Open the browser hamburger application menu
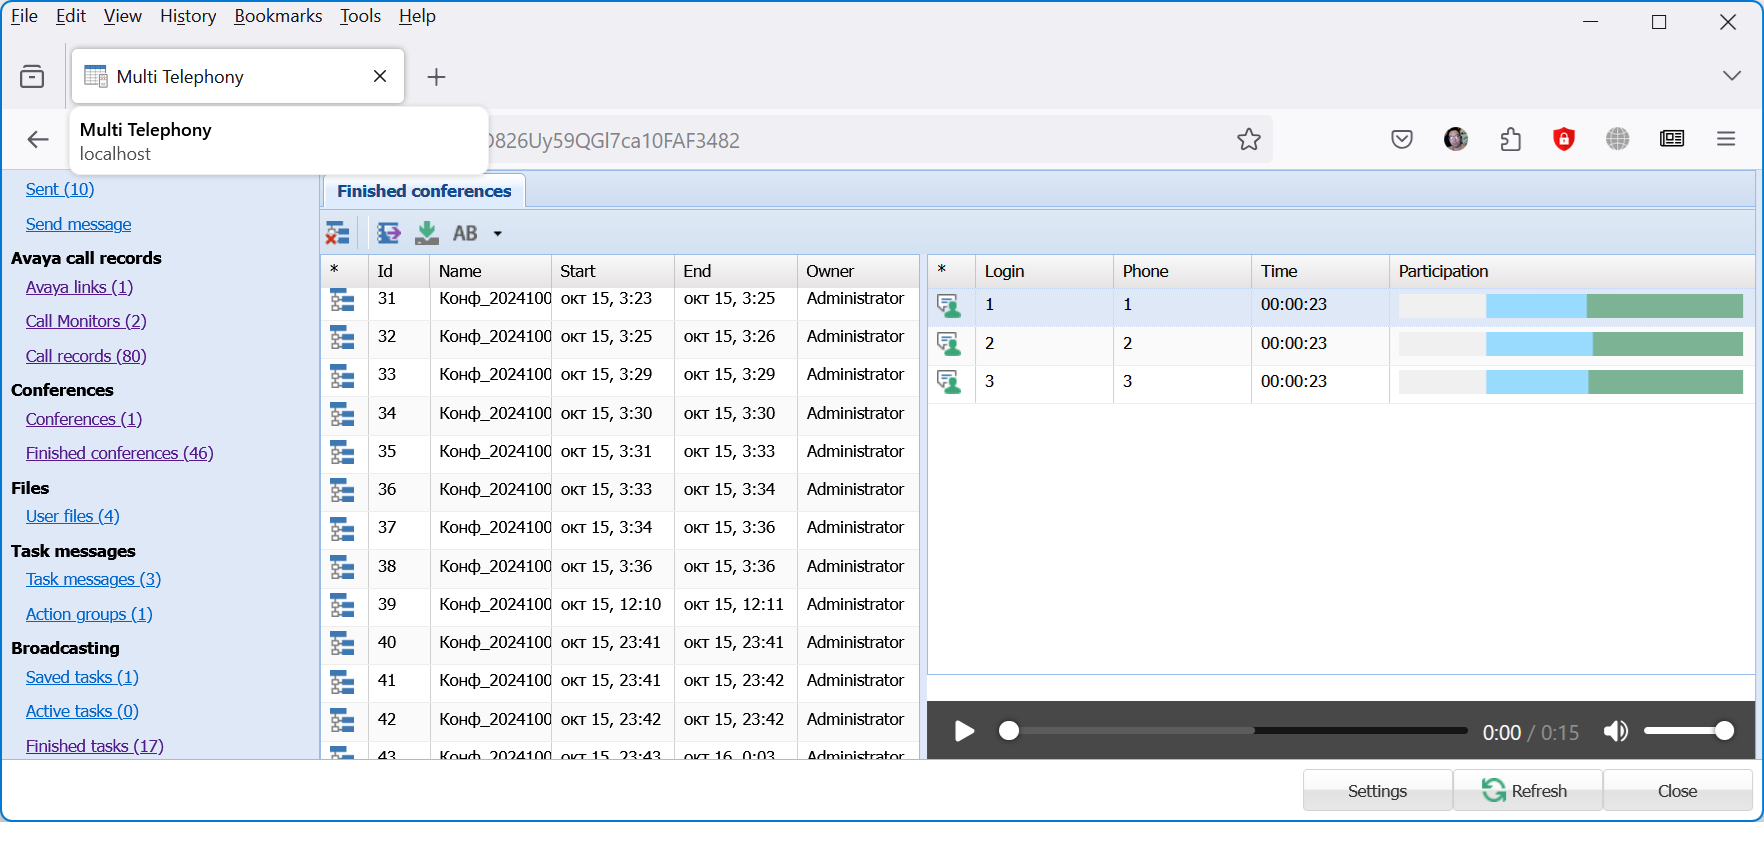The width and height of the screenshot is (1764, 864). point(1725,140)
